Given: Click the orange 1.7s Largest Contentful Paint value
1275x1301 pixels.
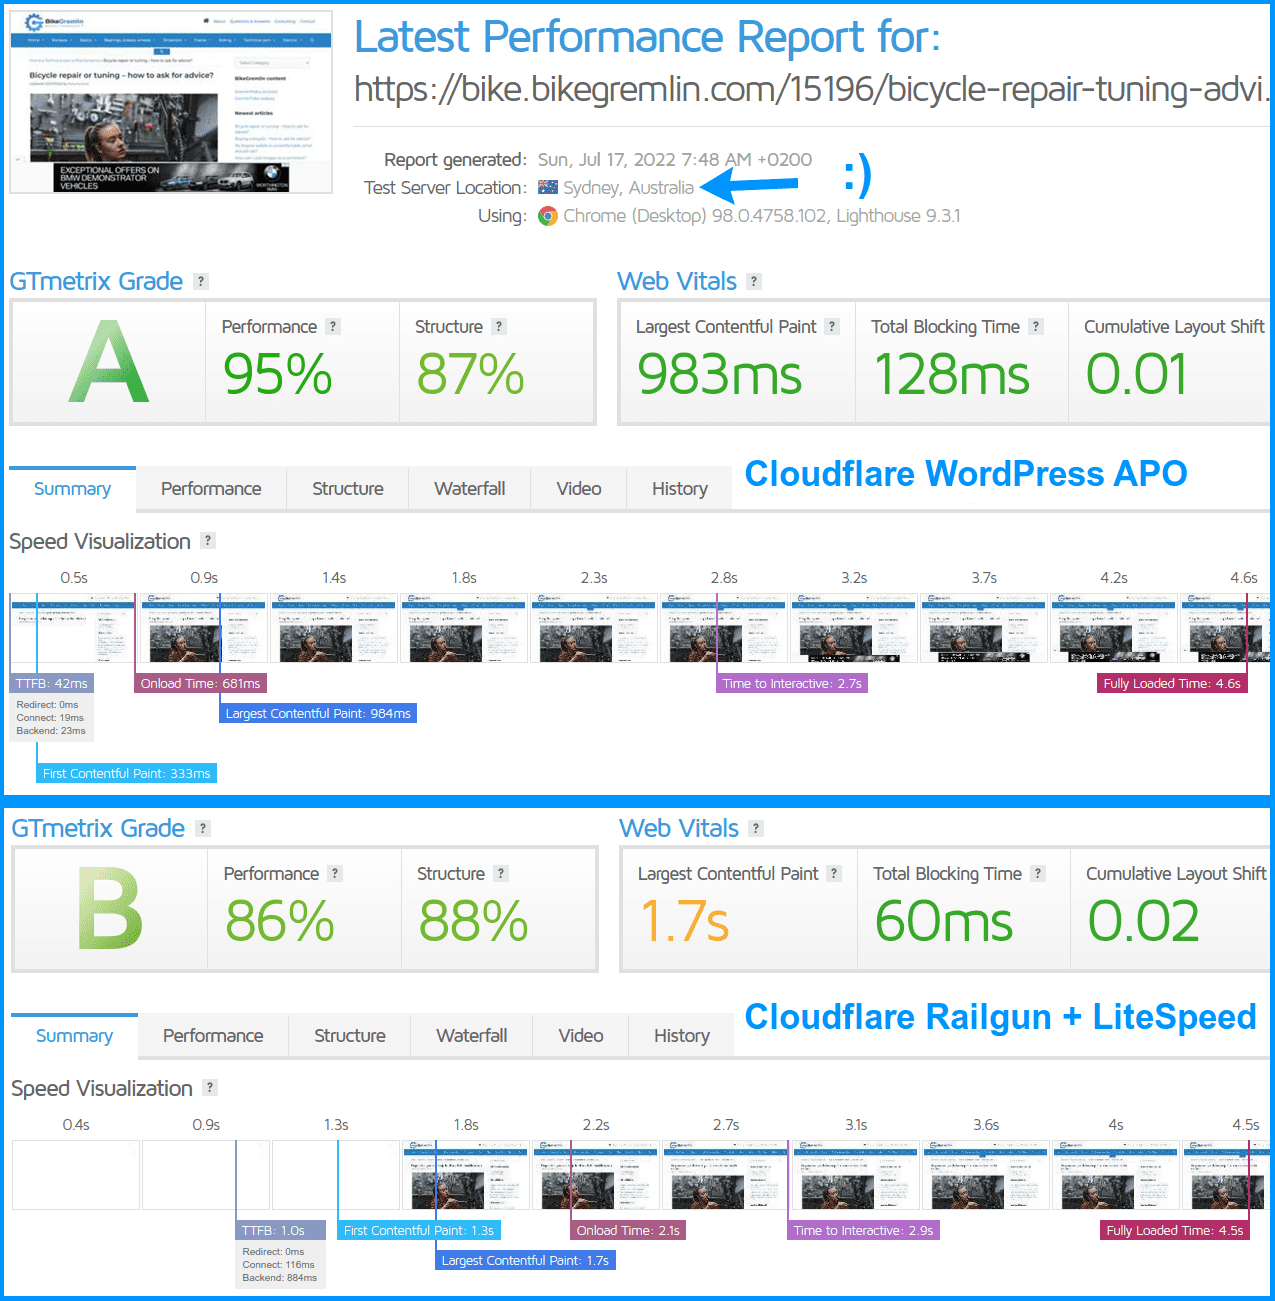Looking at the screenshot, I should (684, 922).
